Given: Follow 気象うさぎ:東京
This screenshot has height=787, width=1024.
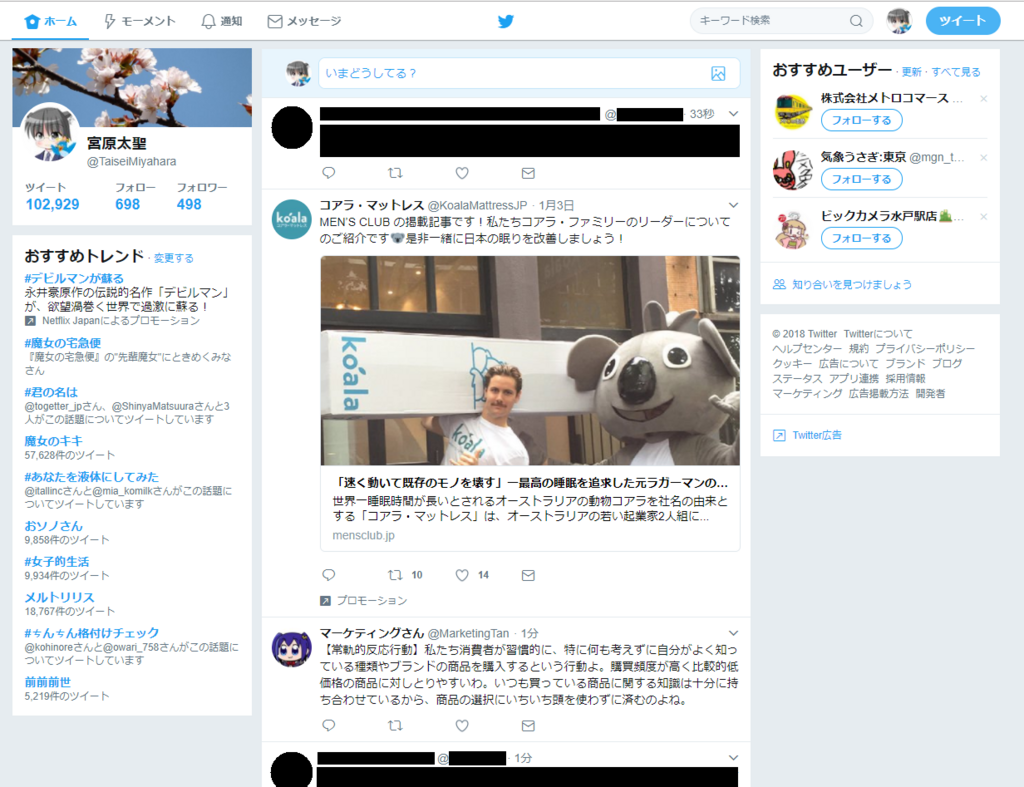Looking at the screenshot, I should tap(861, 179).
